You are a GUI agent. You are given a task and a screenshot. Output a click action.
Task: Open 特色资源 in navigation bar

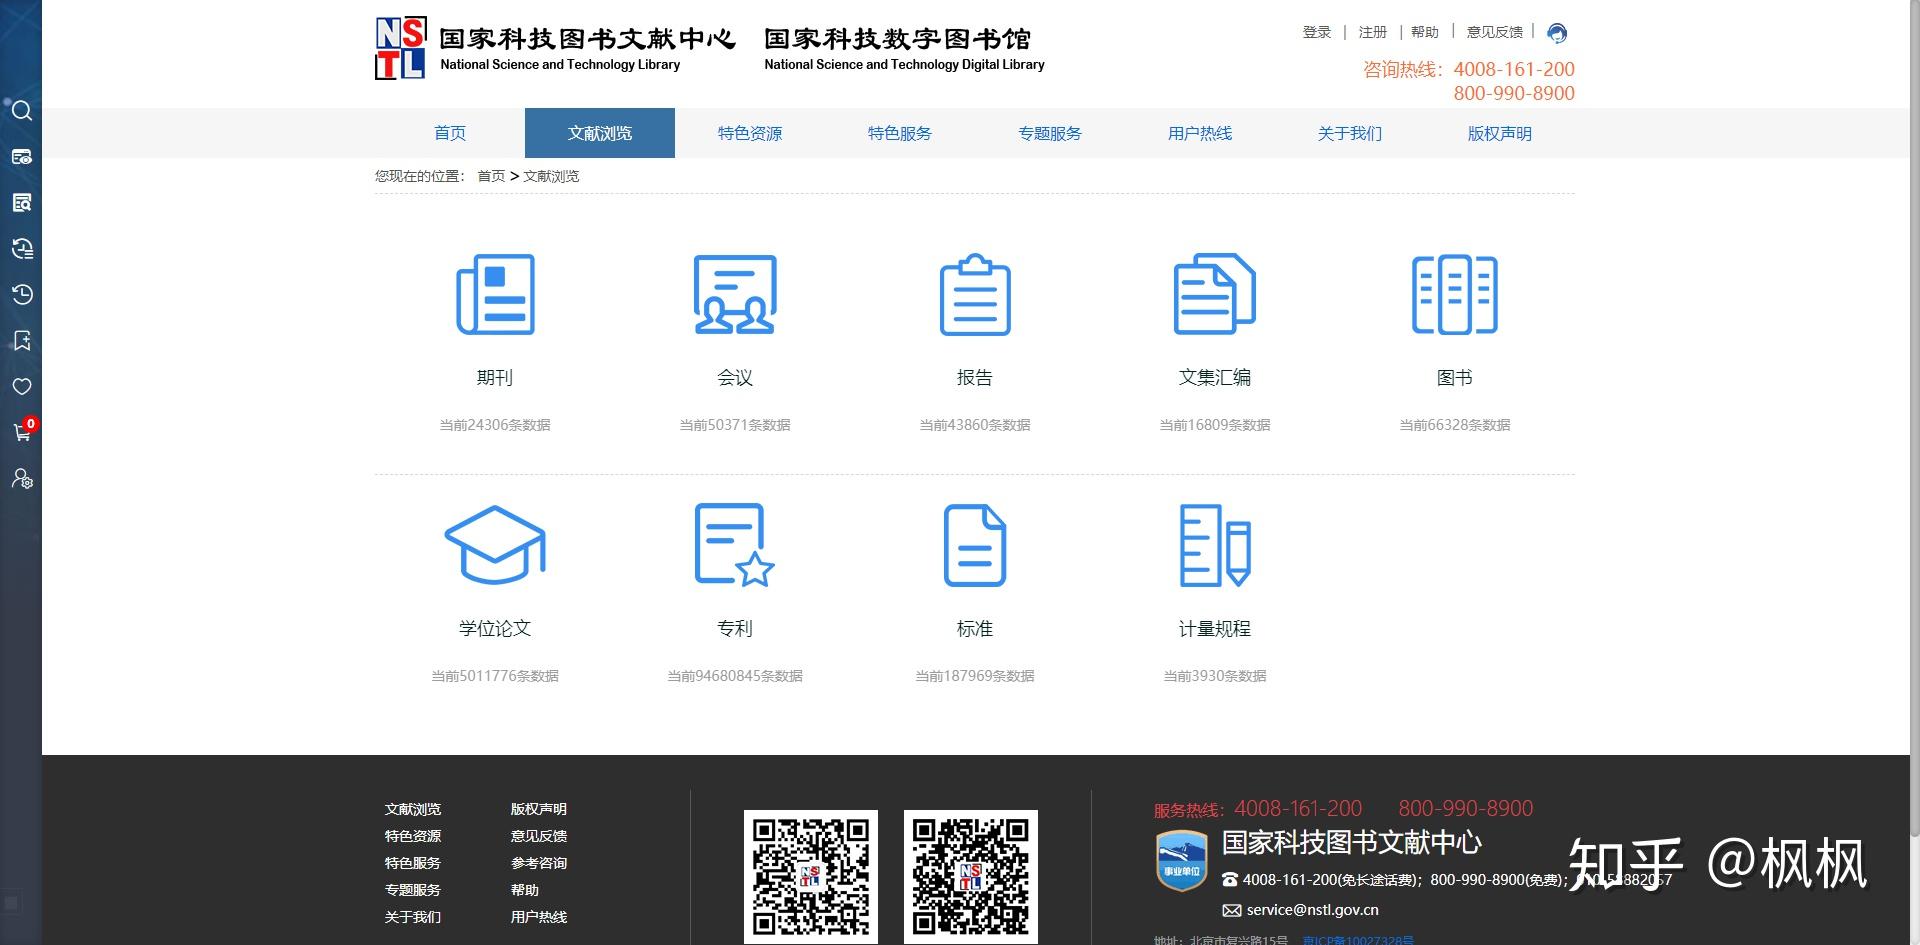(750, 133)
